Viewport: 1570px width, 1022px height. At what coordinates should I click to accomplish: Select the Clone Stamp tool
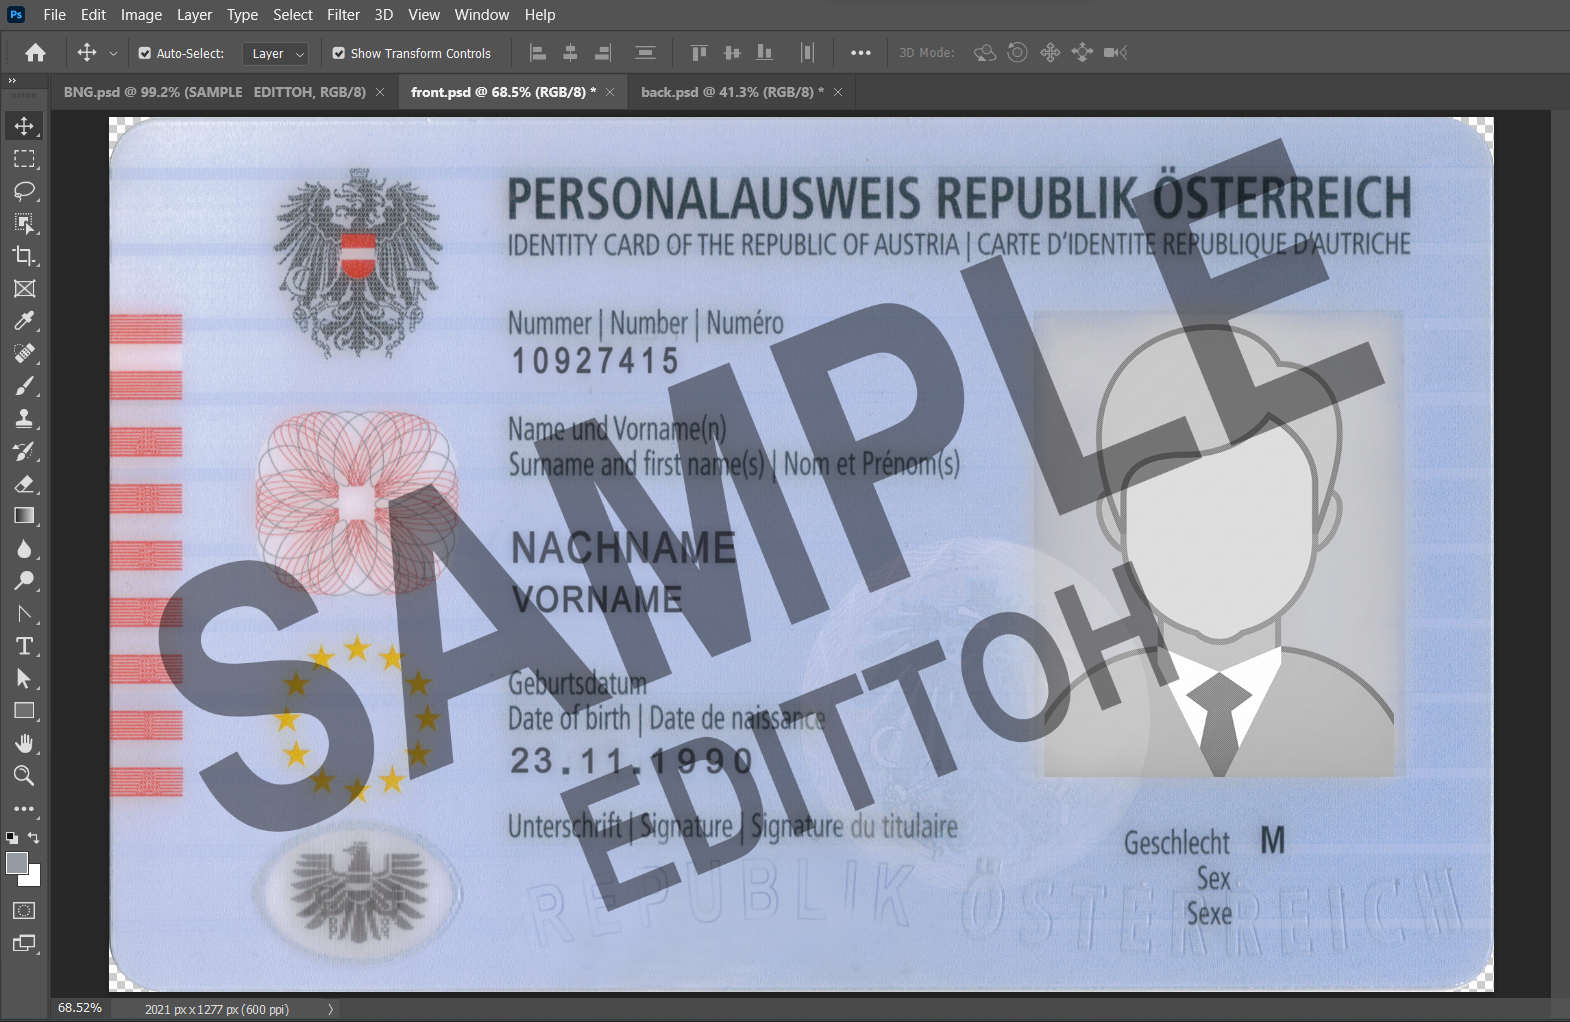point(24,418)
